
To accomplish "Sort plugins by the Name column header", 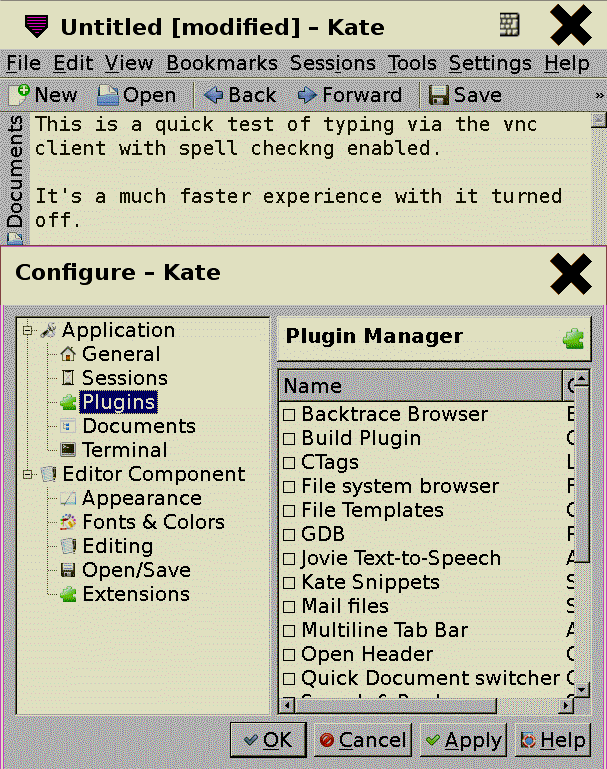I will point(421,386).
